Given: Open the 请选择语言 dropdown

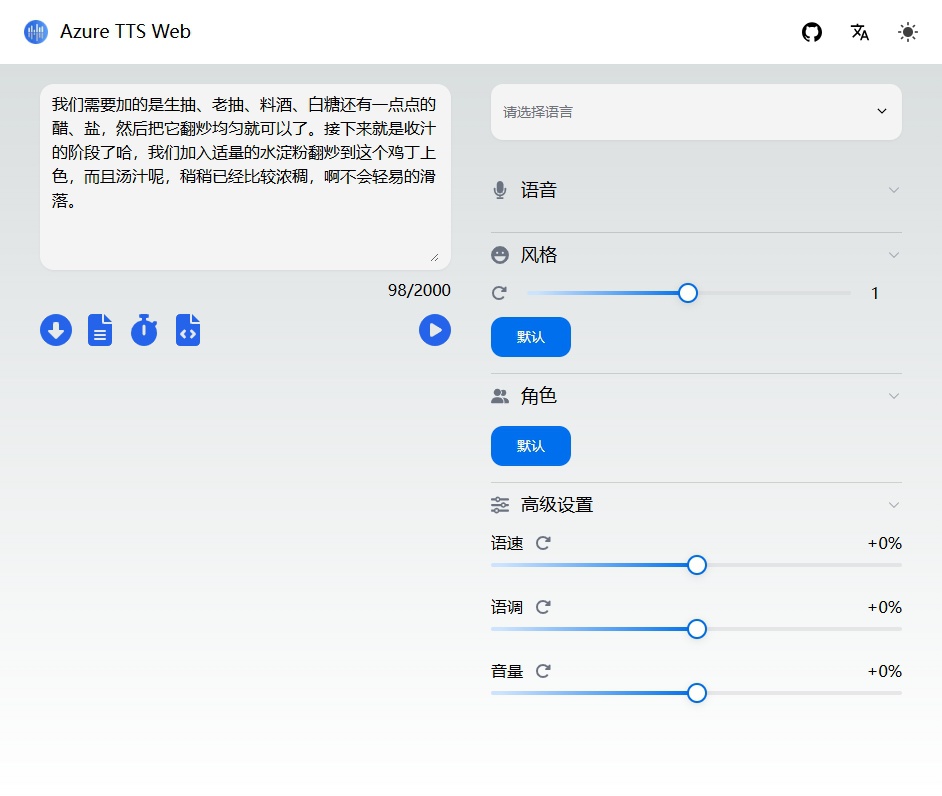Looking at the screenshot, I should [696, 112].
